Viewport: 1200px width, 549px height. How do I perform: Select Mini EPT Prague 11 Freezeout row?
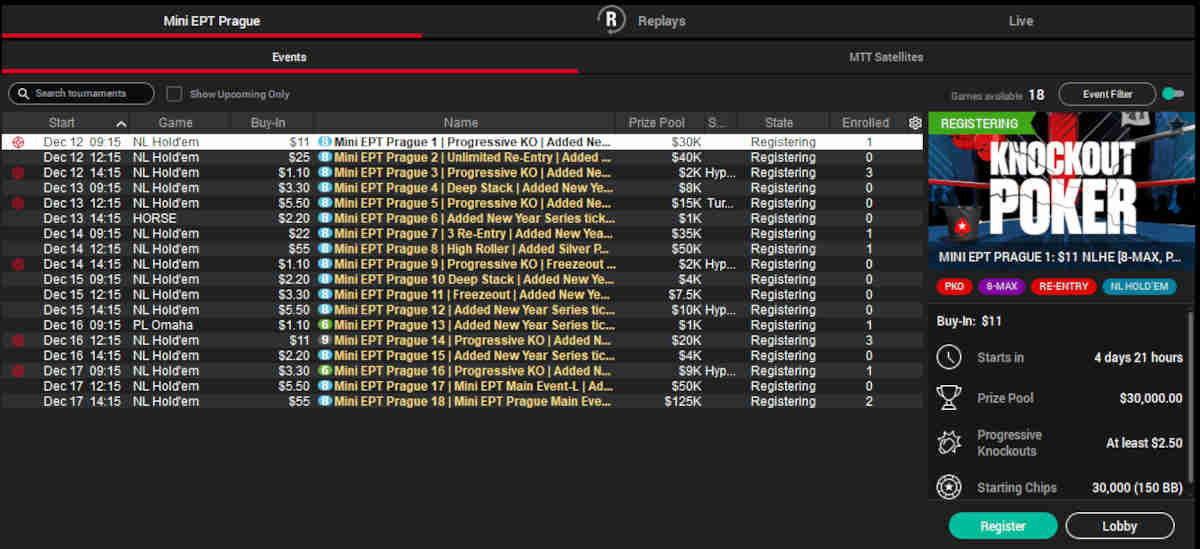pos(462,295)
